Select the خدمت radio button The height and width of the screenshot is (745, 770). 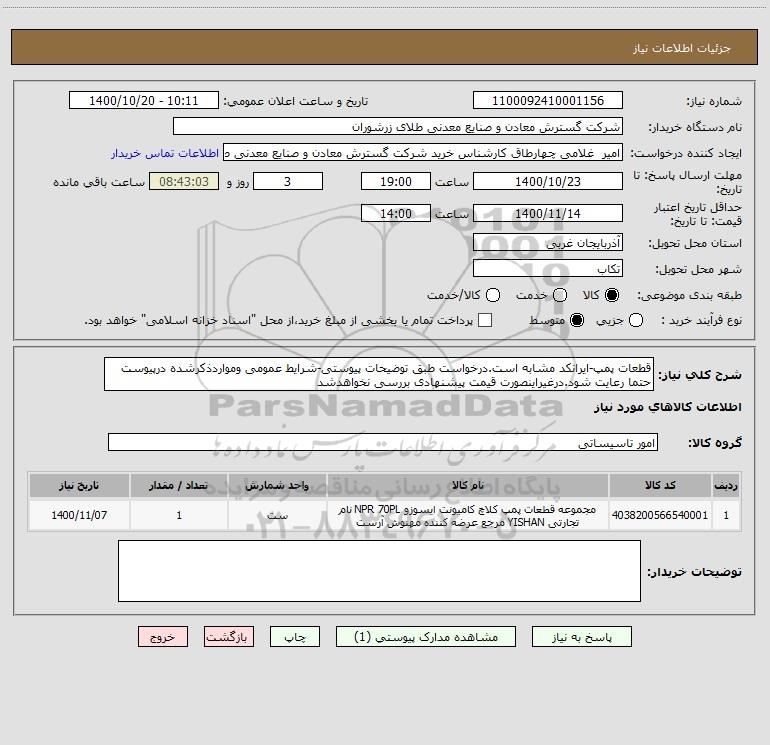click(560, 295)
